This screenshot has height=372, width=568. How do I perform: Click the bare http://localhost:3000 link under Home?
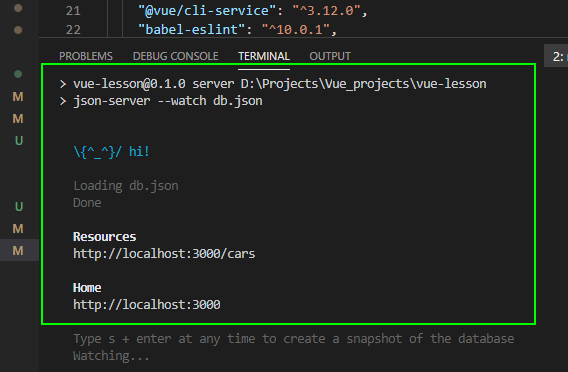click(147, 305)
